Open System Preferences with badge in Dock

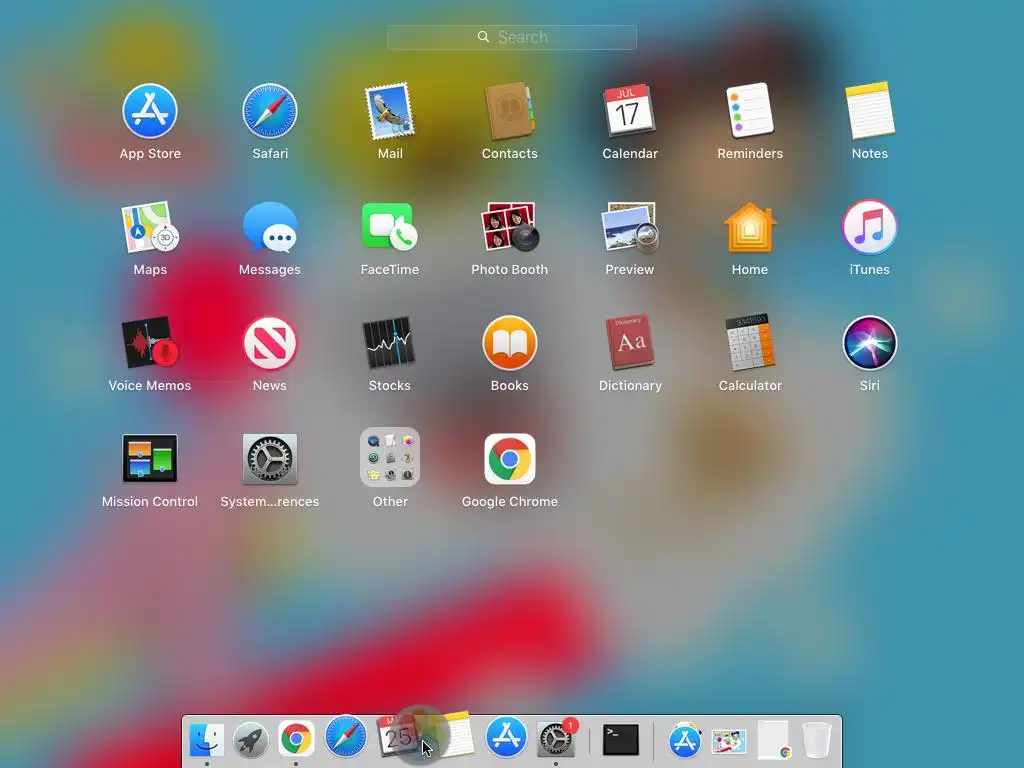point(556,739)
